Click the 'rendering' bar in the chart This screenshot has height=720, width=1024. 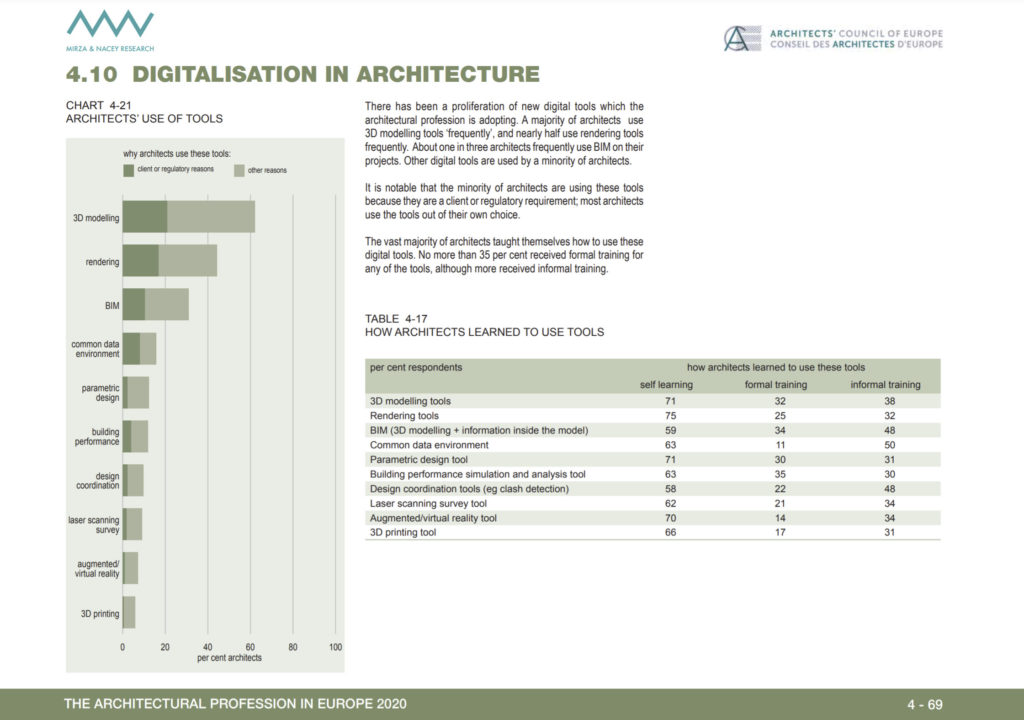pyautogui.click(x=170, y=261)
